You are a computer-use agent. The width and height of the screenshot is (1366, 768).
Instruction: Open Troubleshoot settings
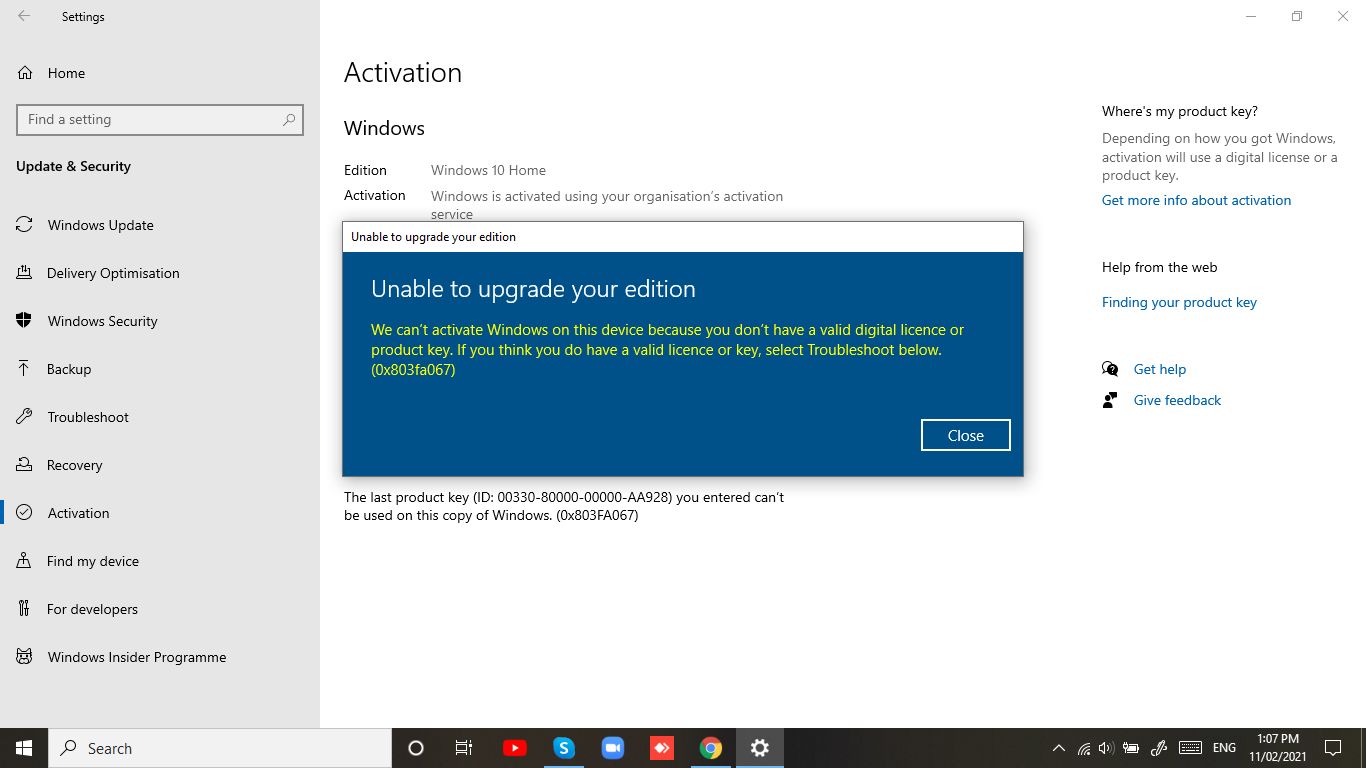click(160, 417)
